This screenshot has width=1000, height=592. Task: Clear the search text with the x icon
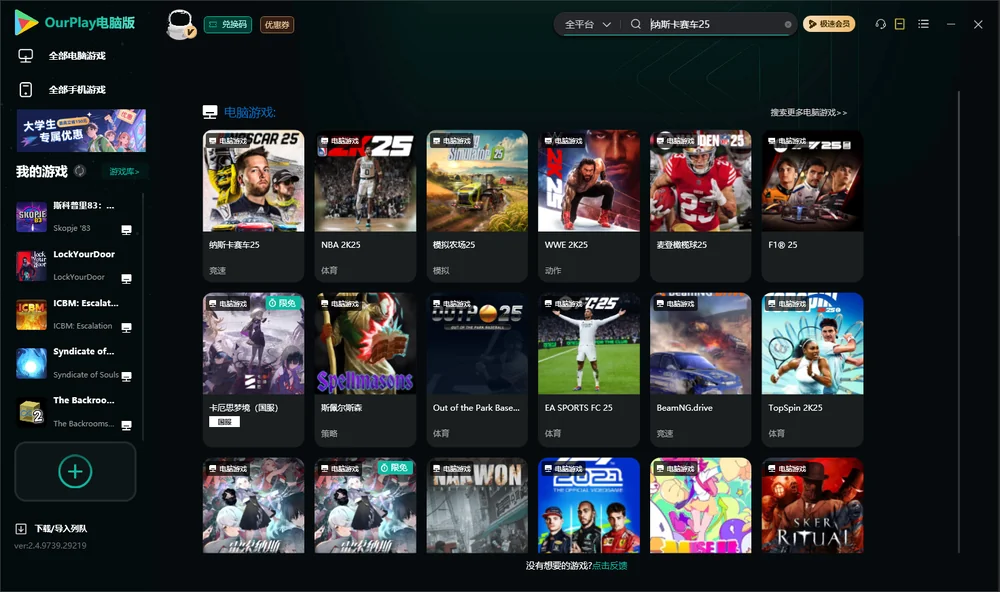pyautogui.click(x=788, y=25)
